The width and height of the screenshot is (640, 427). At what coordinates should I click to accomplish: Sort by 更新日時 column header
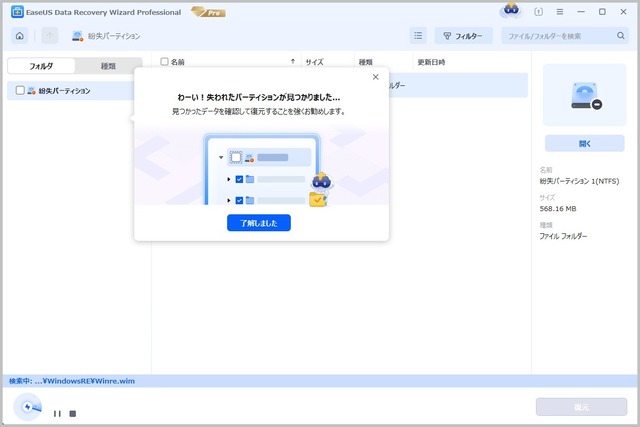(x=431, y=62)
